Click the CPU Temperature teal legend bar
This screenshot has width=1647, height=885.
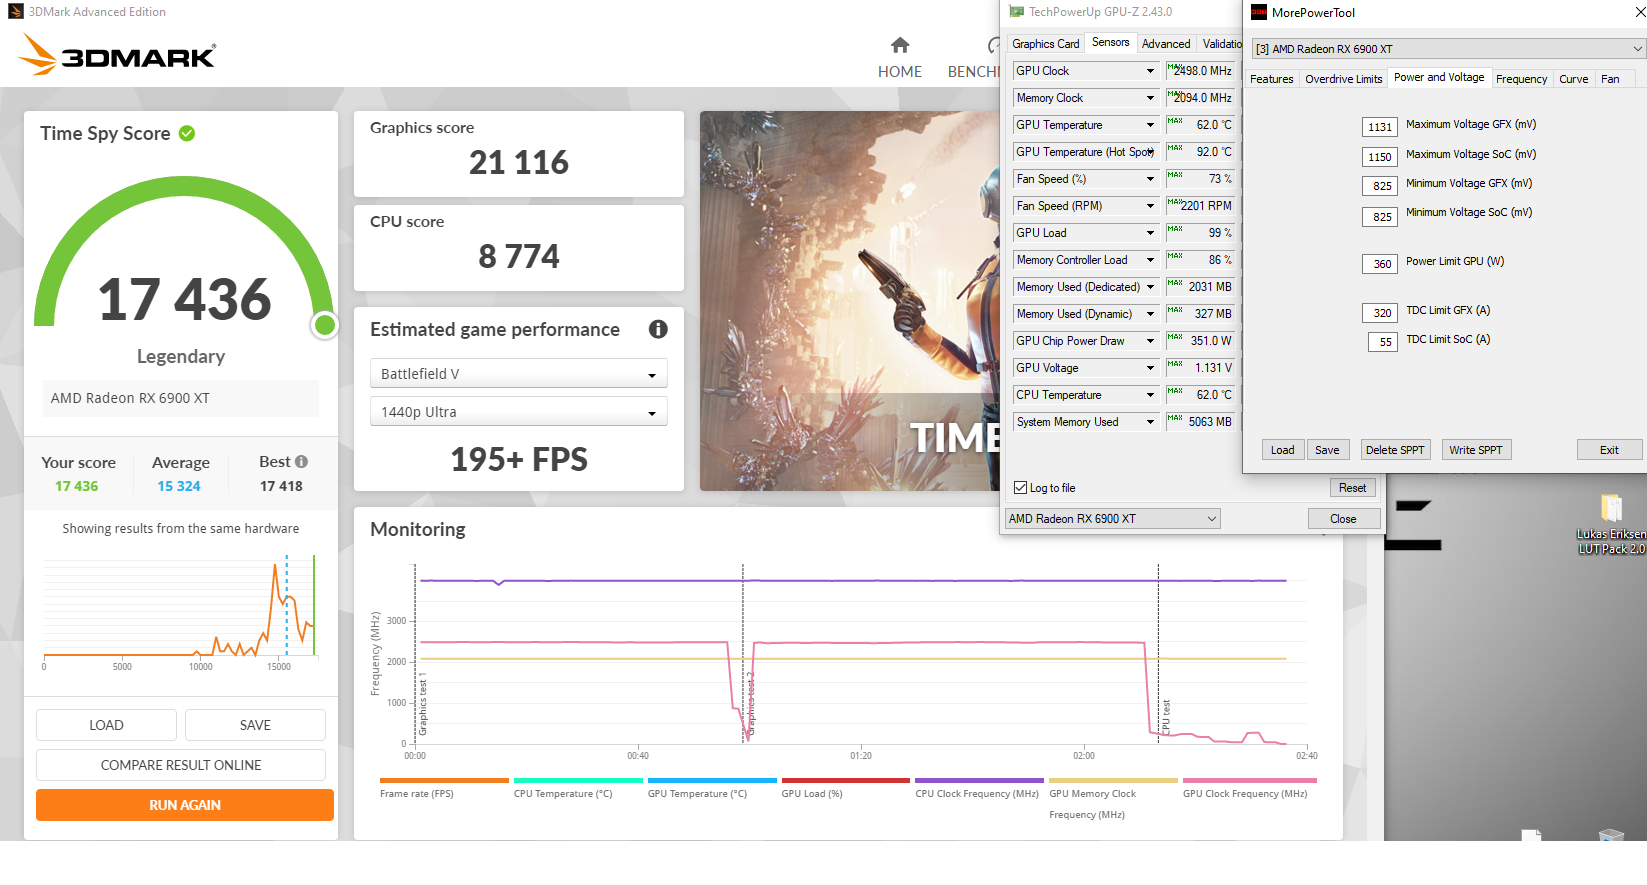578,780
